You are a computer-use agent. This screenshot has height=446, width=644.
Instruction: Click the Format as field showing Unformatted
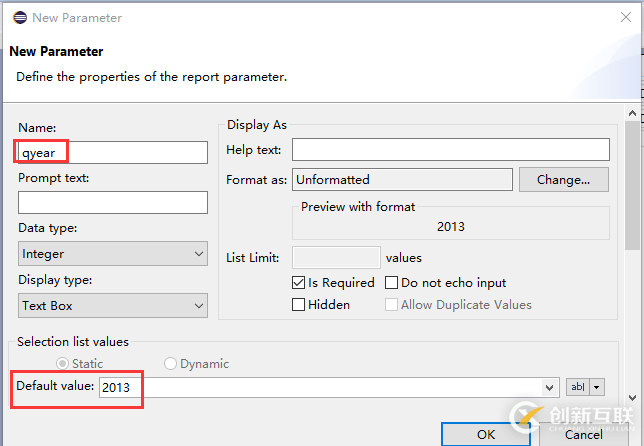pyautogui.click(x=402, y=179)
